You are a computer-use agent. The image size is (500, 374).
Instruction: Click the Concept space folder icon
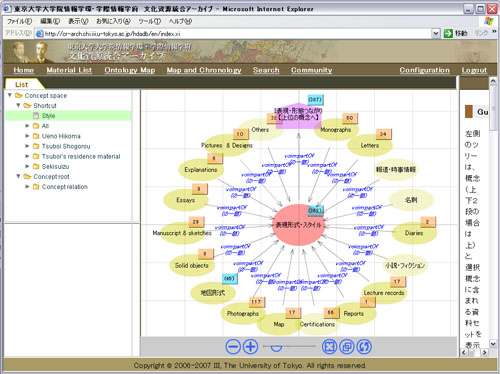click(19, 95)
